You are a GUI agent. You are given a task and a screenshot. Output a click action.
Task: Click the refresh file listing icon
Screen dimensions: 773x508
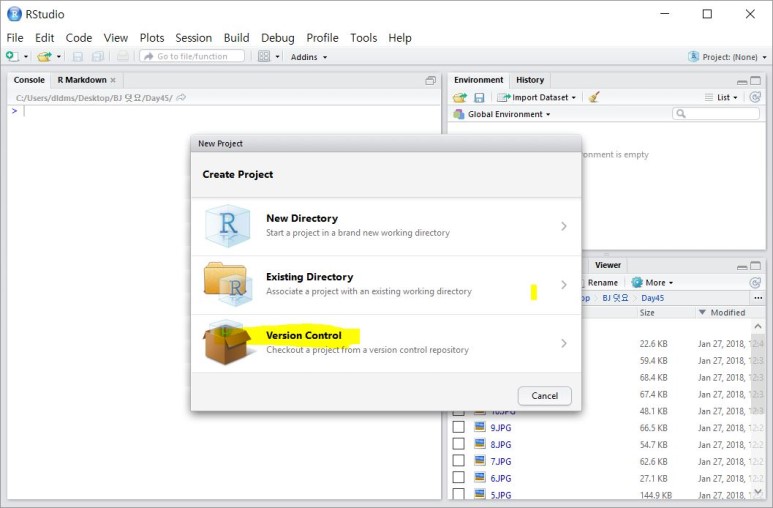tap(755, 283)
